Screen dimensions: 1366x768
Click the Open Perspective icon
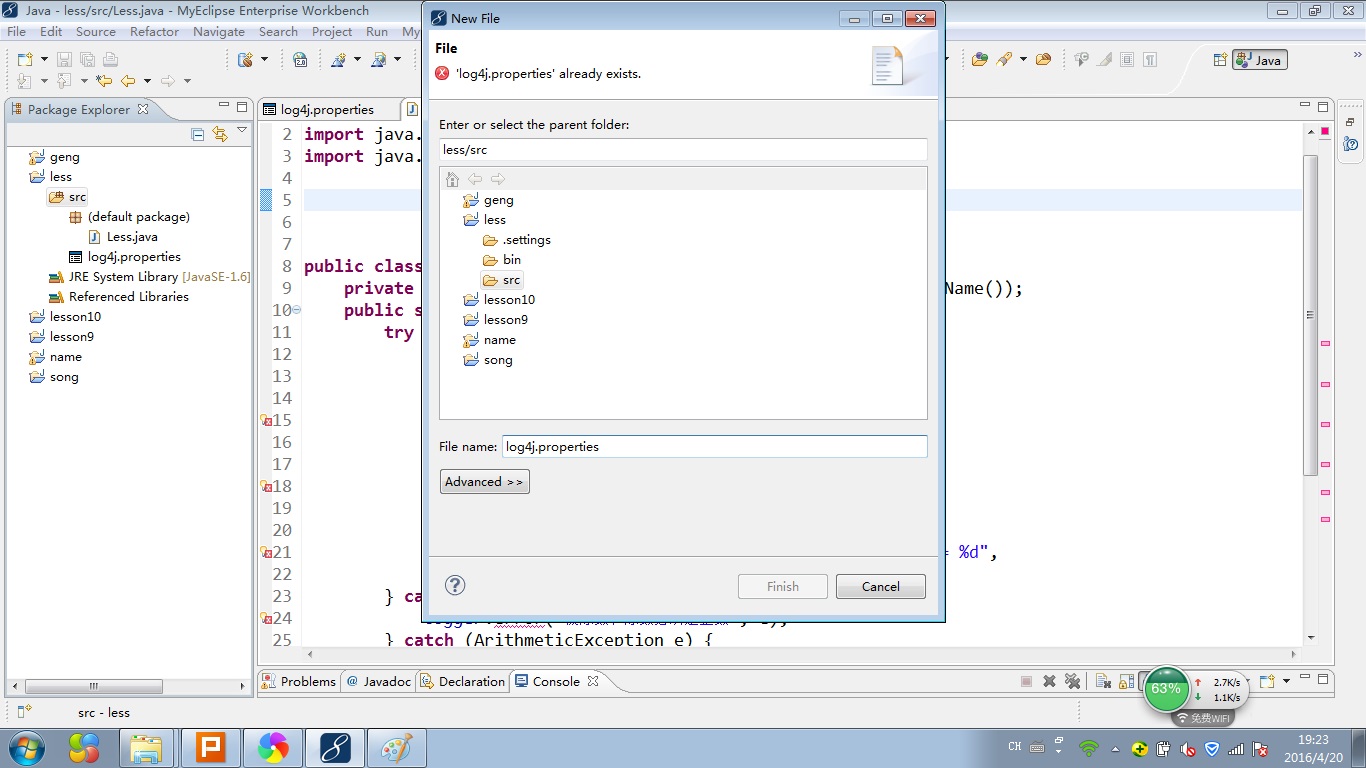point(1220,60)
